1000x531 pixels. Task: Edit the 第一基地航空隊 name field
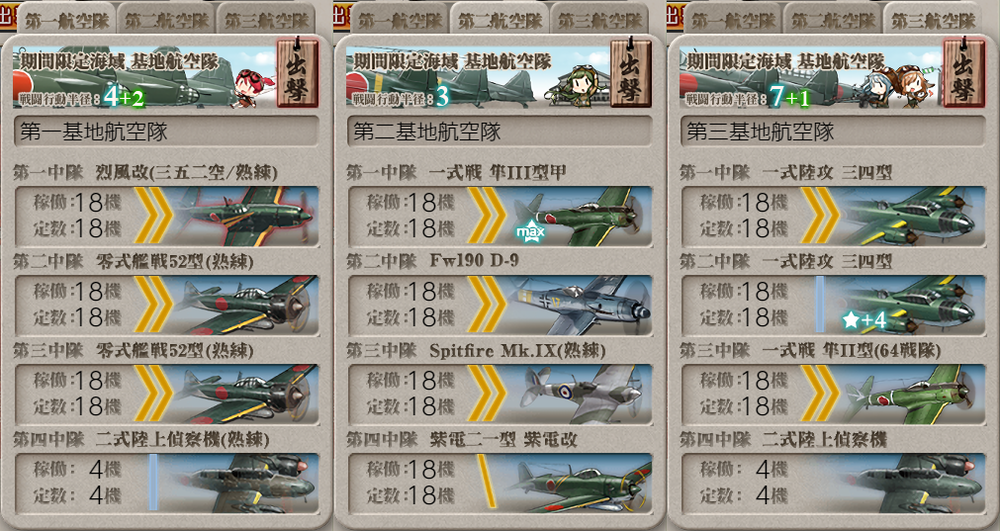point(166,131)
